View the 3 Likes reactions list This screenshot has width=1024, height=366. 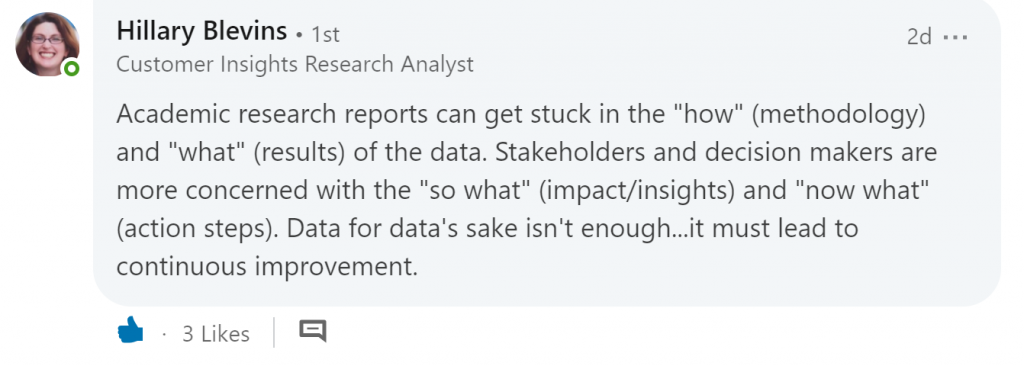pyautogui.click(x=216, y=334)
